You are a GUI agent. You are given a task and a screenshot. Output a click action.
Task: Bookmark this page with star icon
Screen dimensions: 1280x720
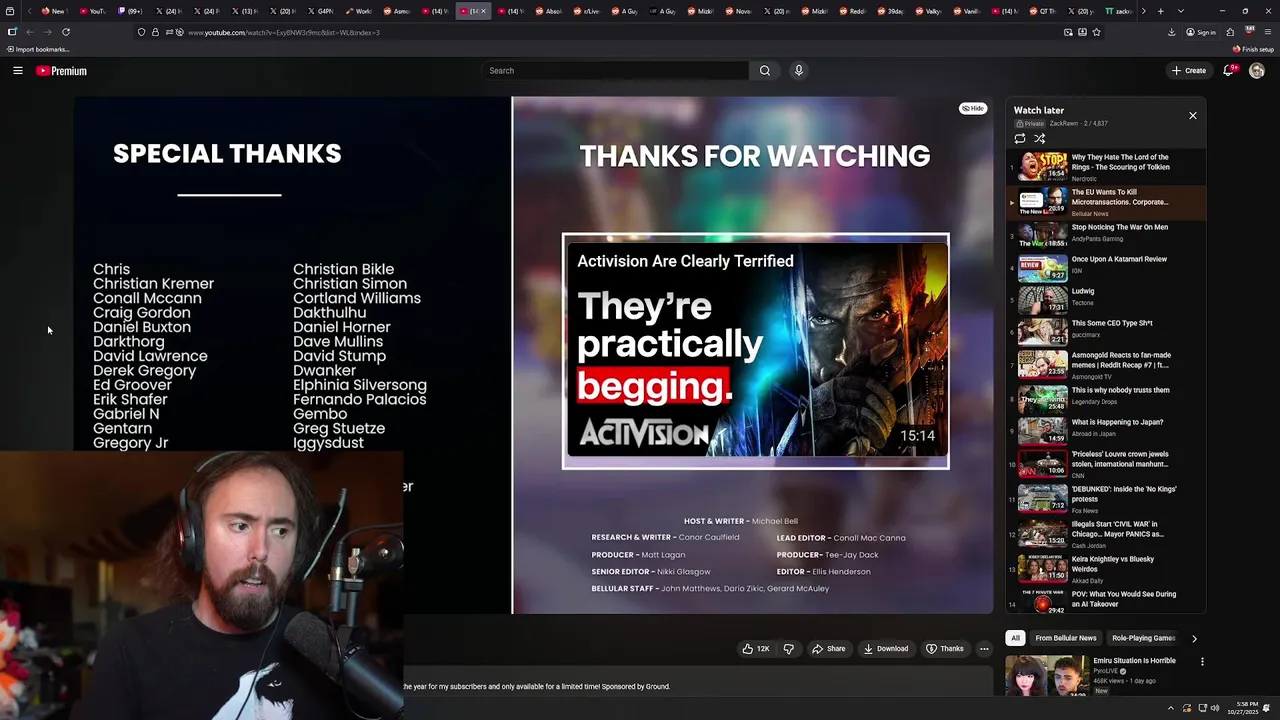point(1097,32)
